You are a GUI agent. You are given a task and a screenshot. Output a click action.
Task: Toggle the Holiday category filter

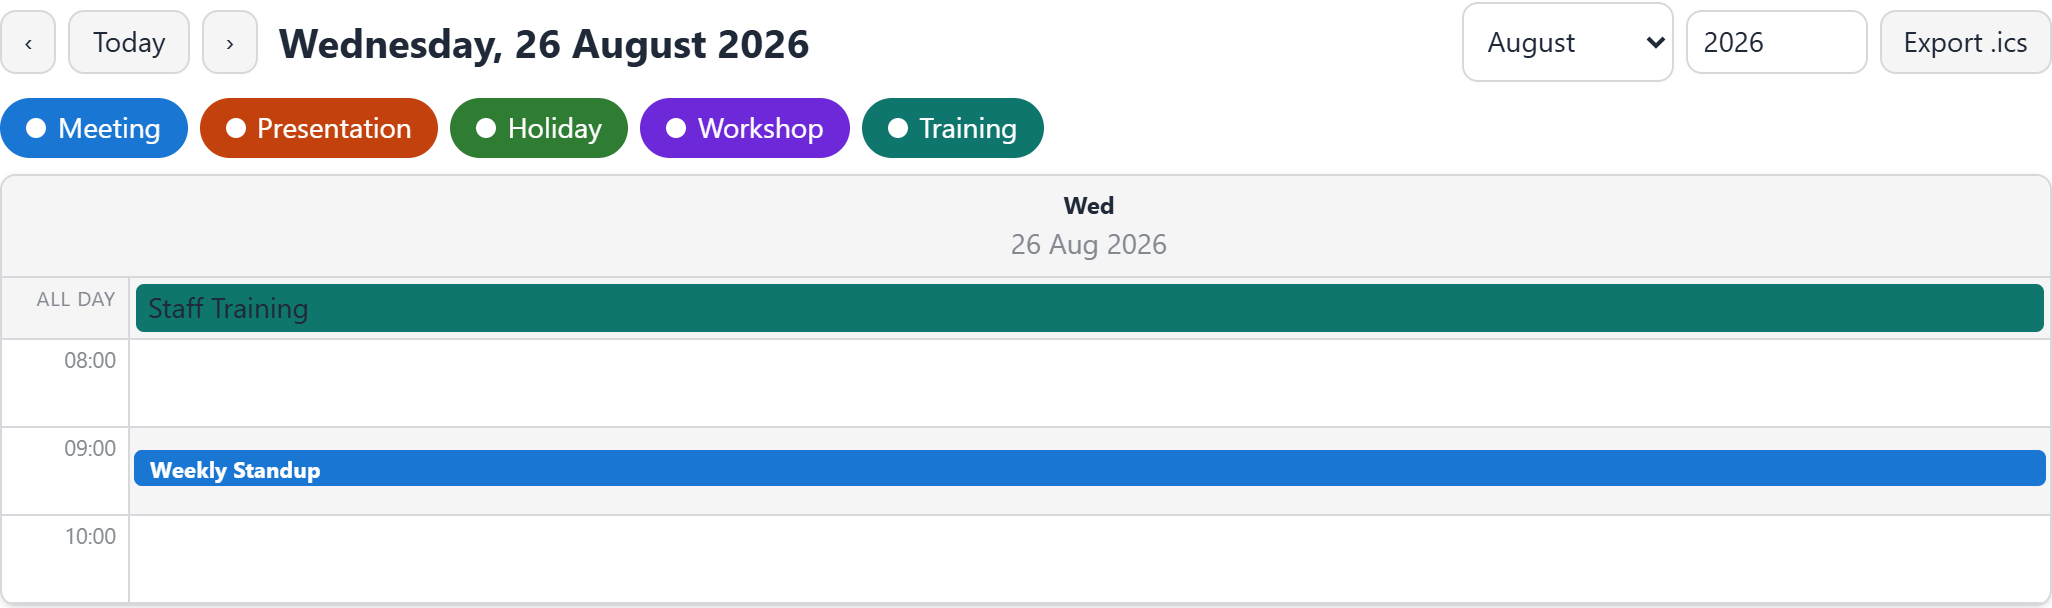coord(539,128)
